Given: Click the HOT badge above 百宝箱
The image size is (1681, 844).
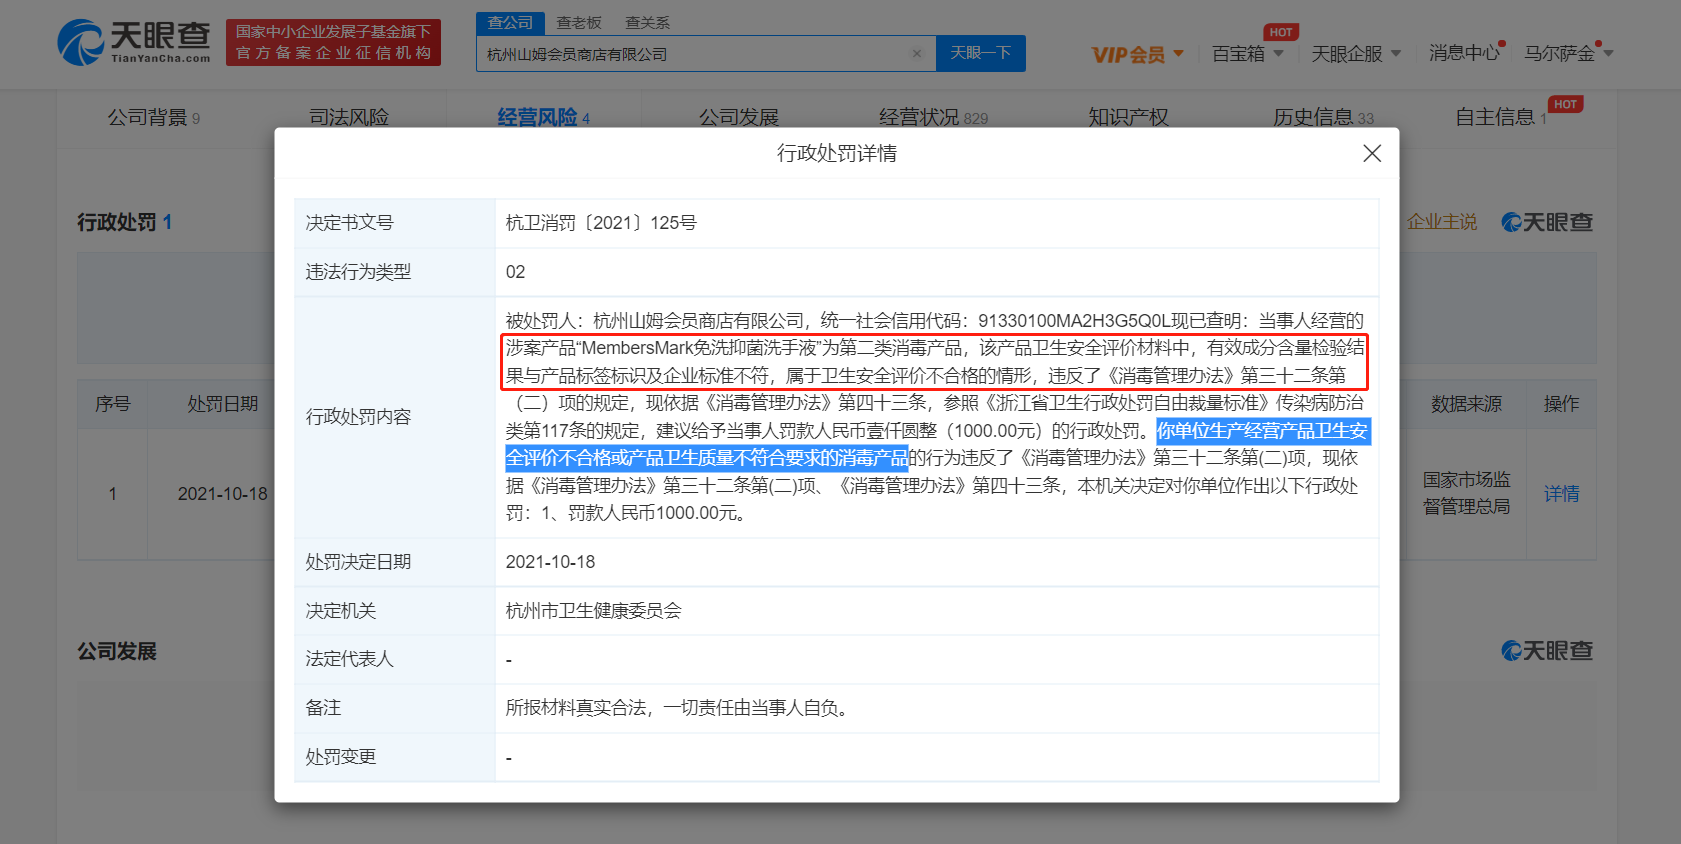Looking at the screenshot, I should pos(1281,32).
